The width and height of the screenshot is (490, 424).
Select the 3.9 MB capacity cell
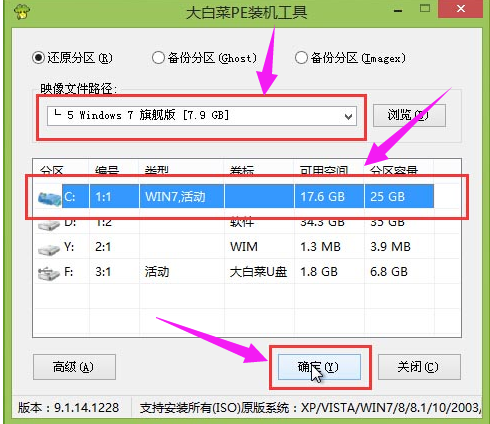[390, 247]
